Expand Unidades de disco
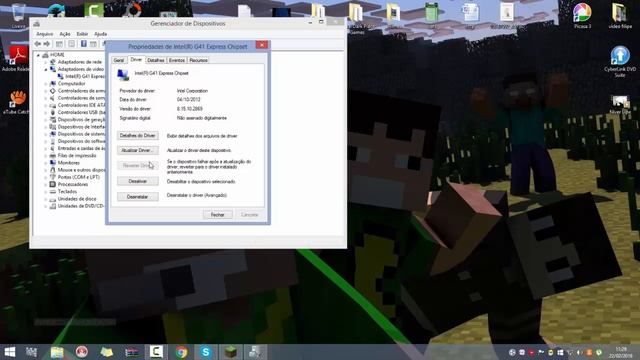The image size is (640, 360). click(x=46, y=199)
